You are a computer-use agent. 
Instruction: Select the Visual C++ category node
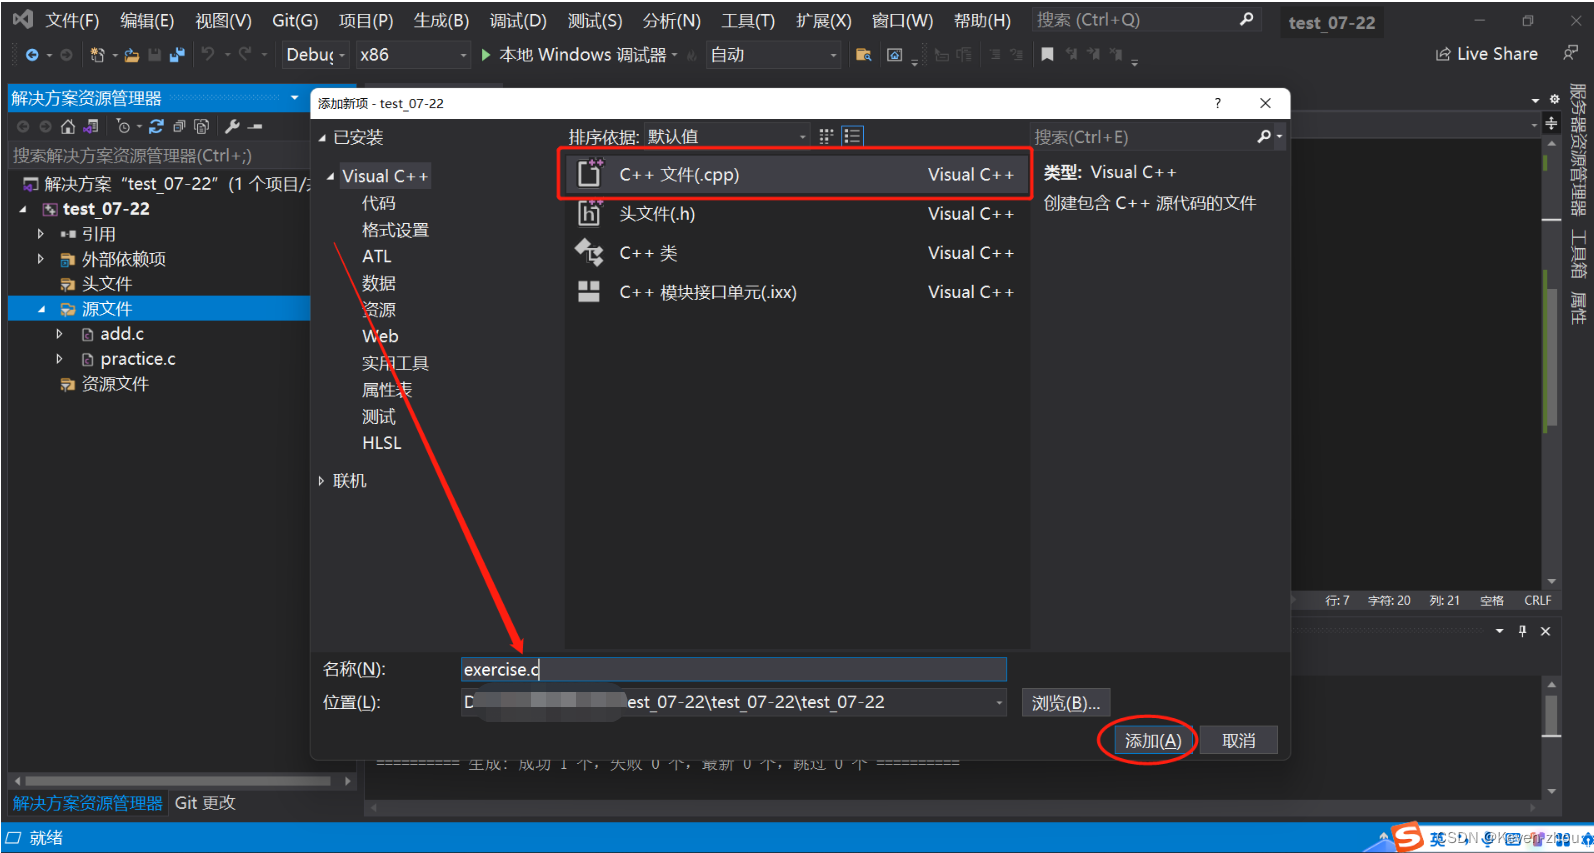click(x=385, y=176)
